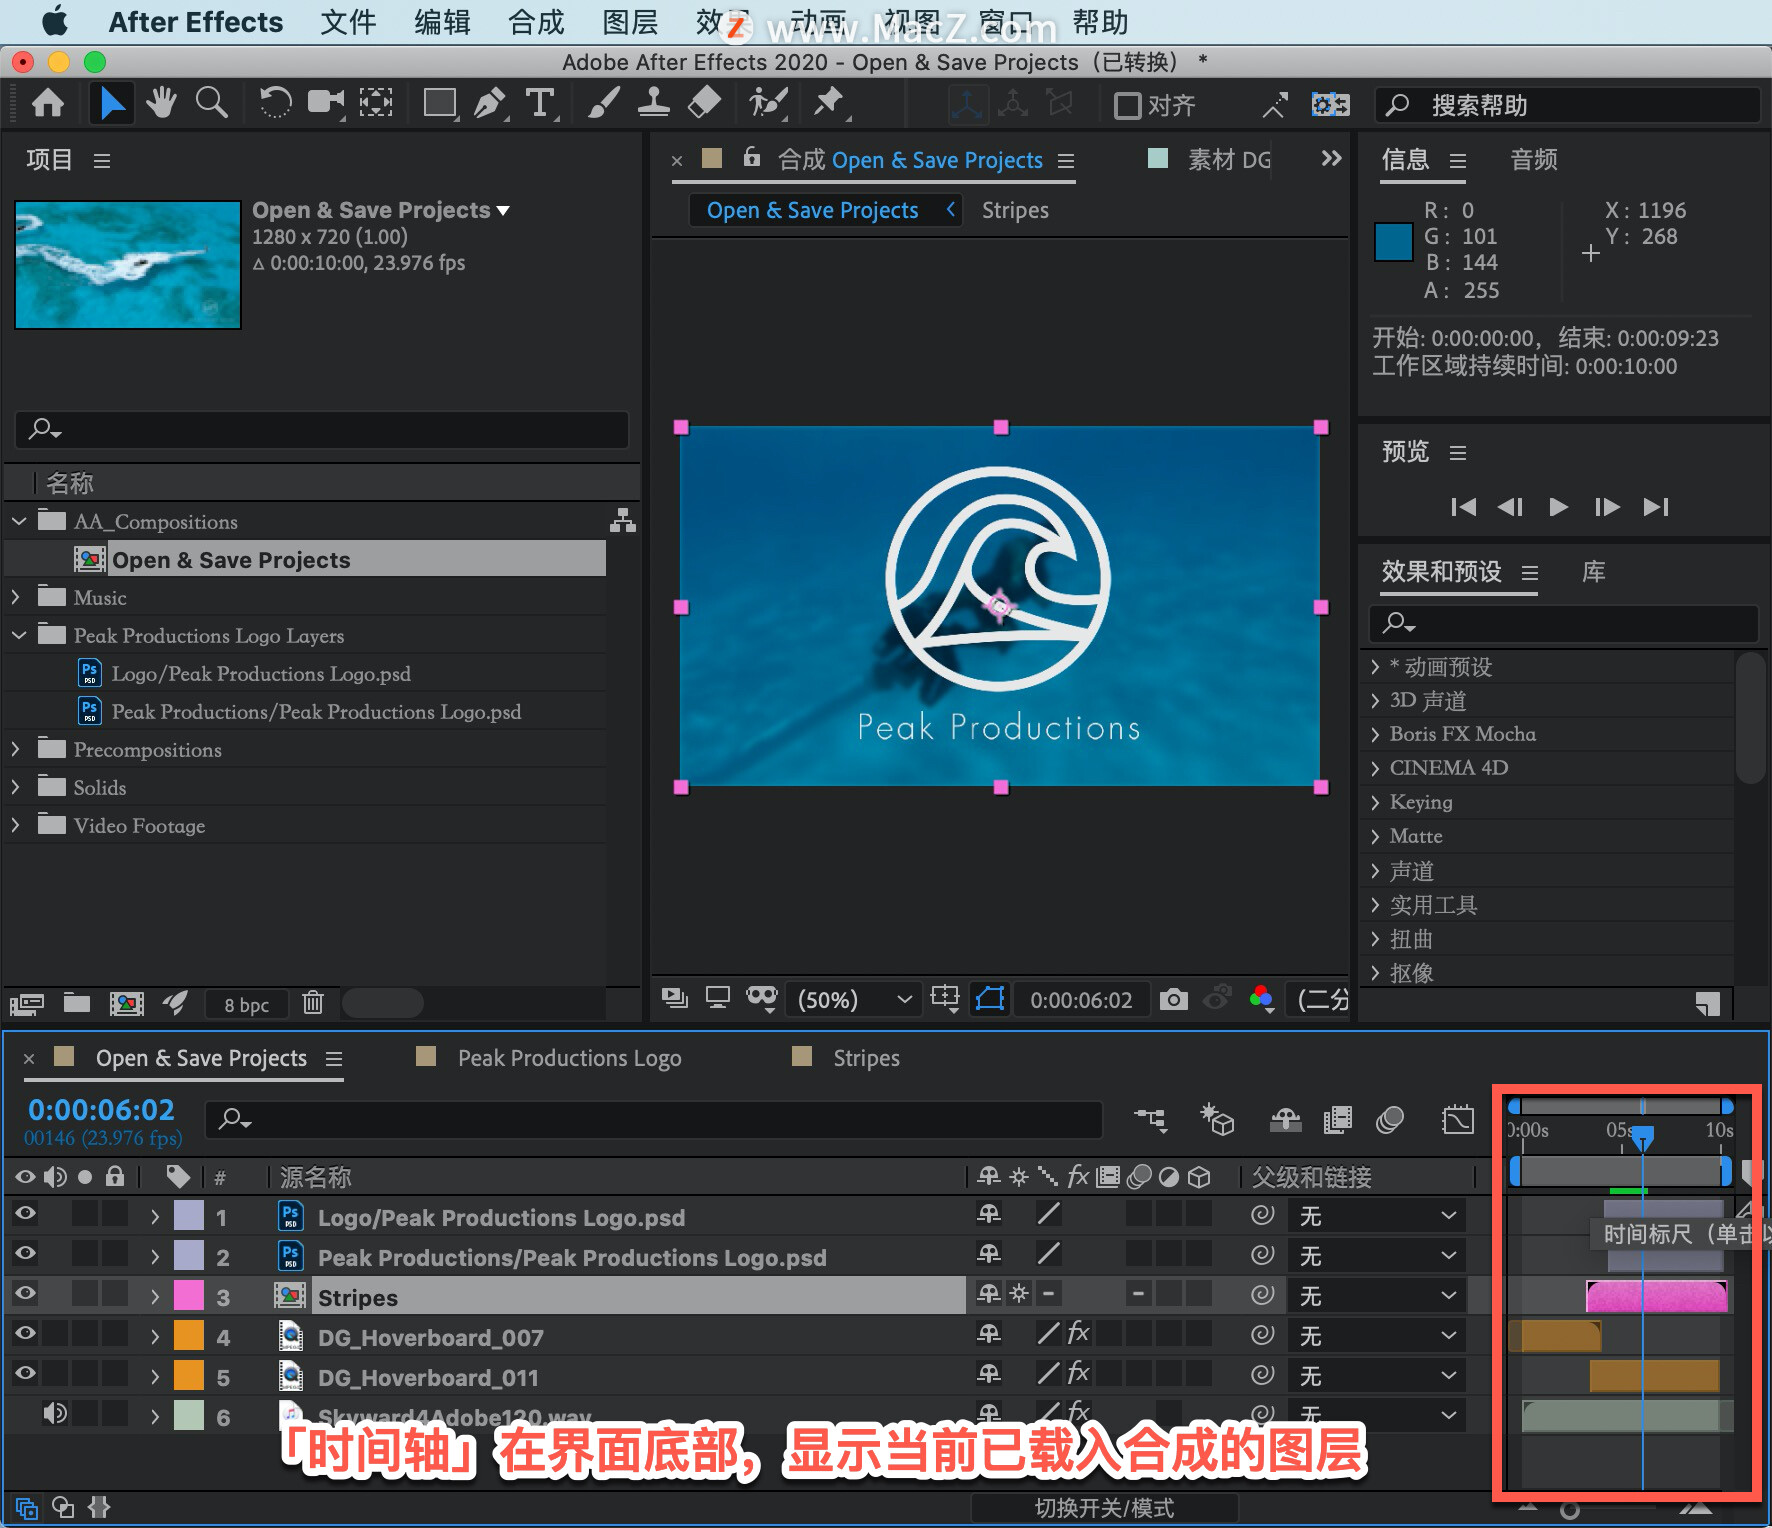Image resolution: width=1772 pixels, height=1528 pixels.
Task: Collapse the AA_Compositions folder
Action: [x=19, y=521]
